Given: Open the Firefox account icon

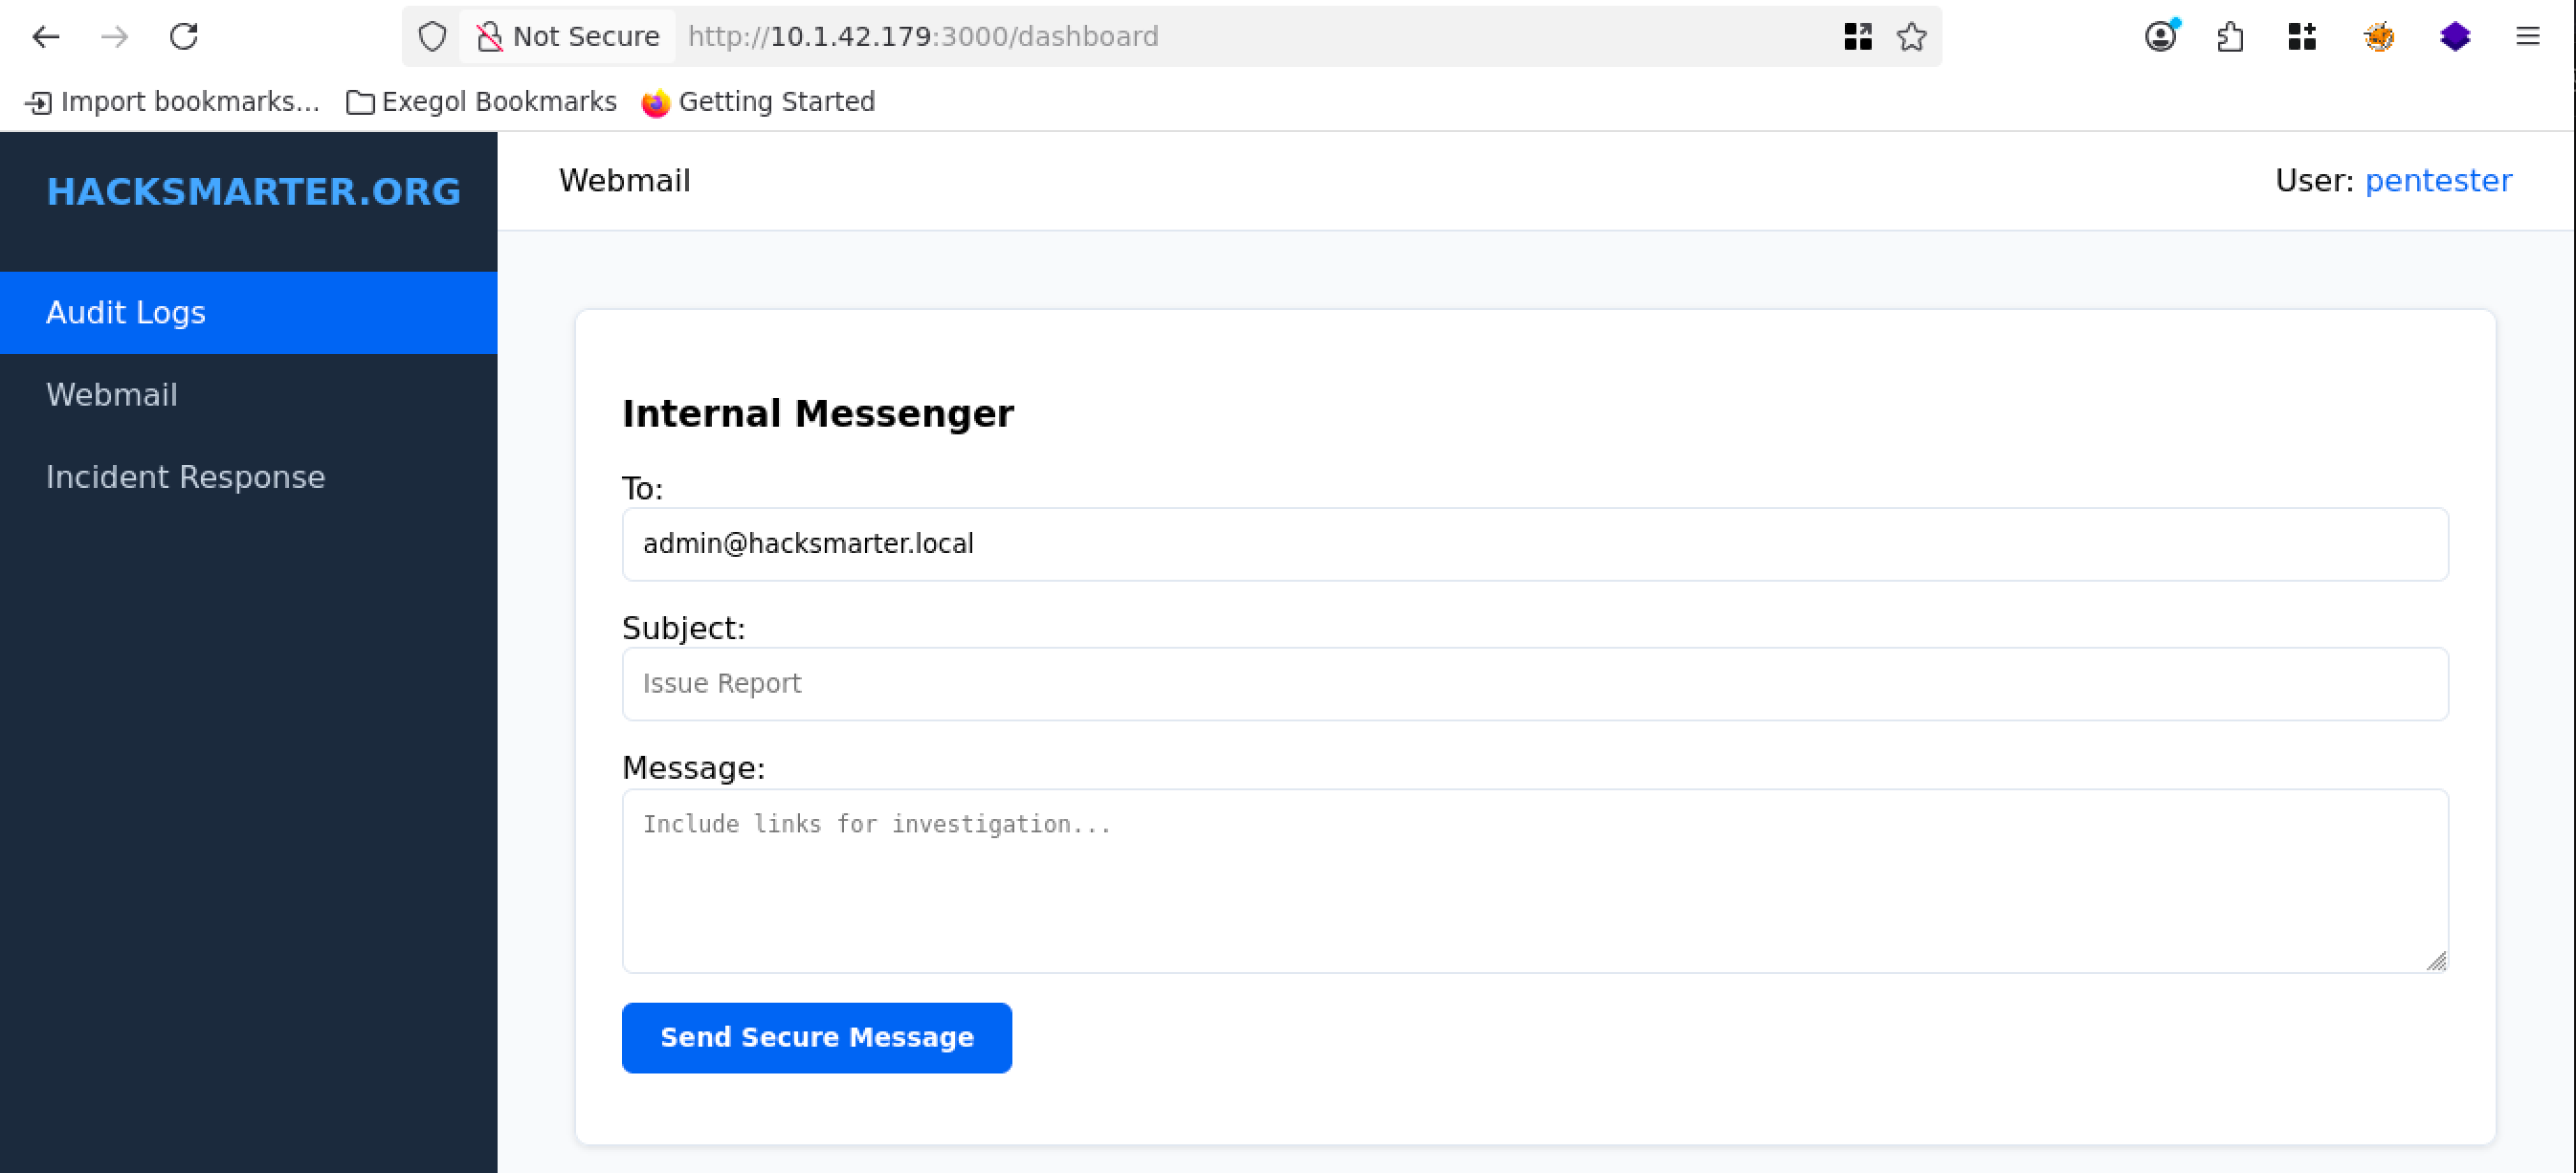Looking at the screenshot, I should coord(2160,37).
